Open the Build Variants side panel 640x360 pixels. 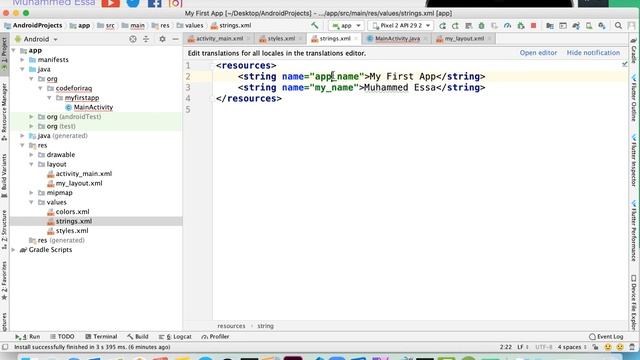pyautogui.click(x=4, y=176)
